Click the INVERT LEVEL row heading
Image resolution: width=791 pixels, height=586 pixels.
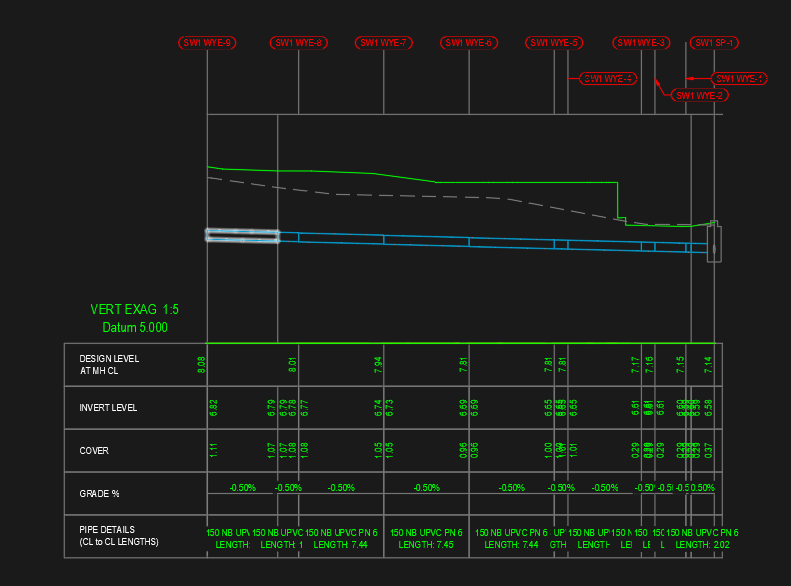coord(108,407)
